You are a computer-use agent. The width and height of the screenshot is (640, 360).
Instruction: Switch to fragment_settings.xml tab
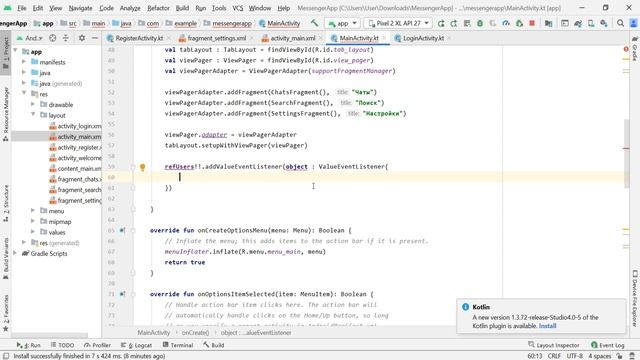pyautogui.click(x=216, y=38)
